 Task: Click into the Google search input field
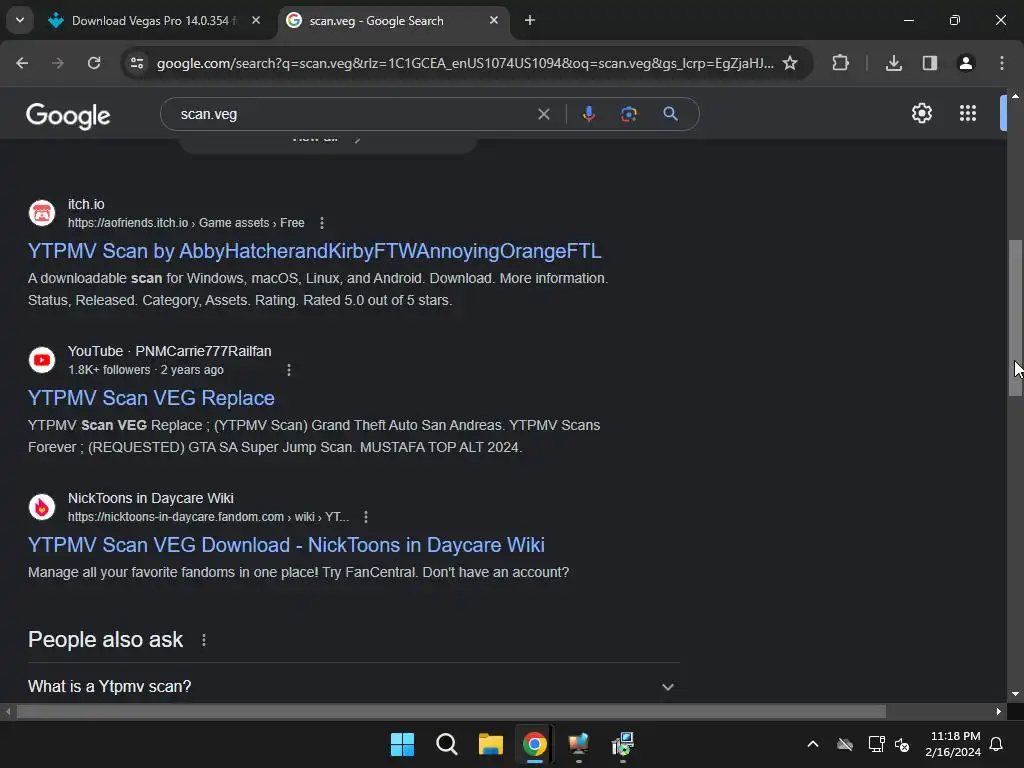click(x=353, y=114)
